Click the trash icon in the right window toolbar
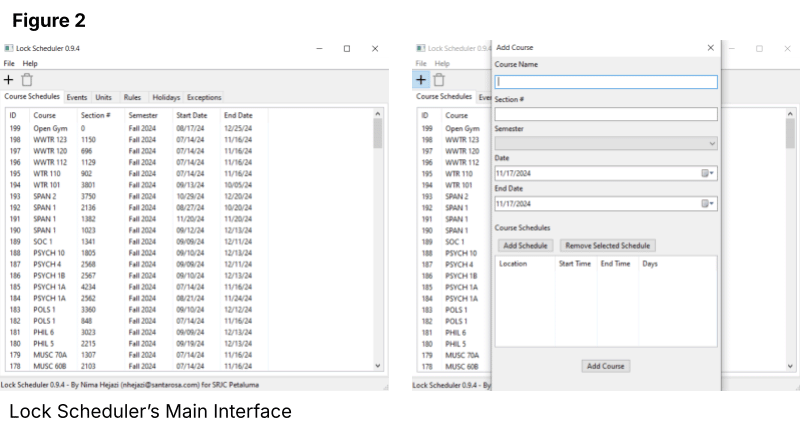This screenshot has width=800, height=433. pyautogui.click(x=439, y=80)
